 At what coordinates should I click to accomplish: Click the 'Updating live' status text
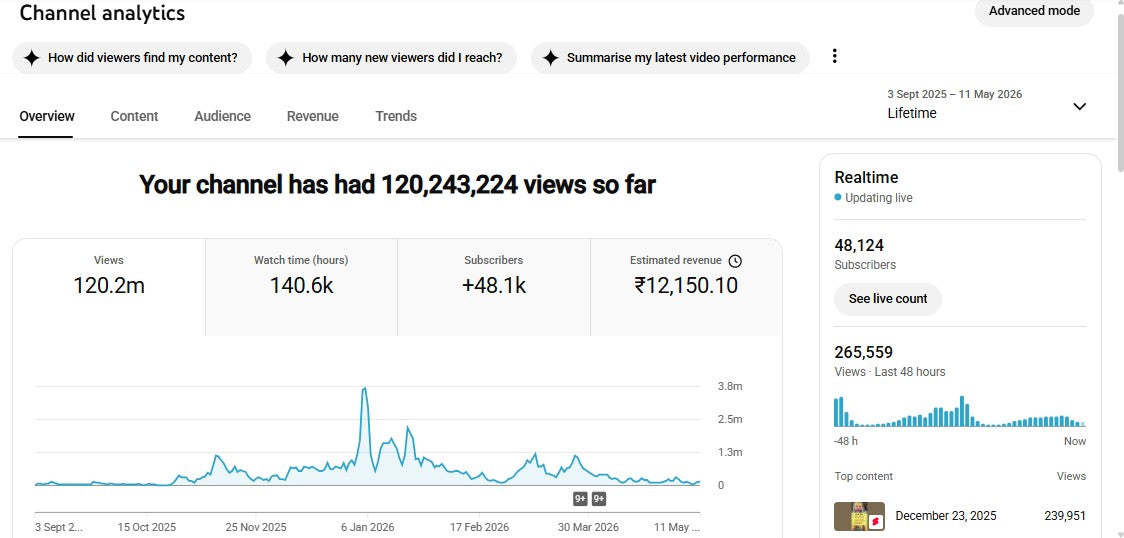[878, 198]
